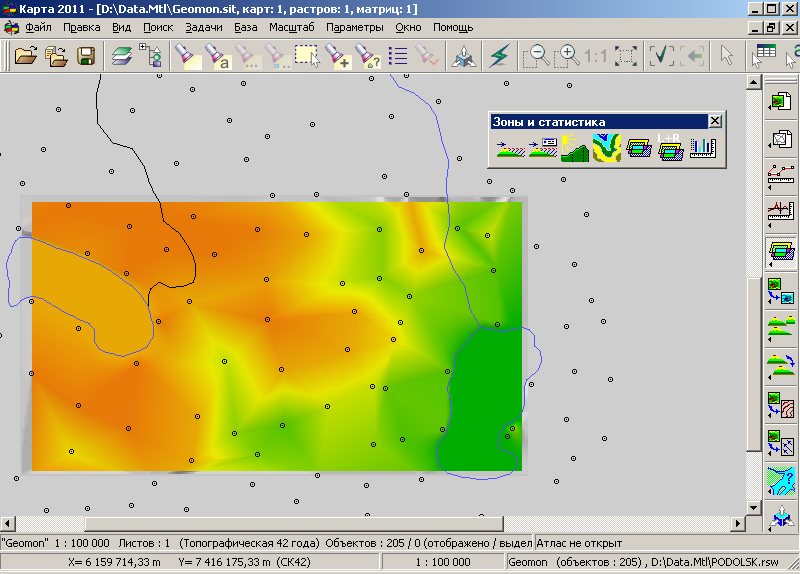800x574 pixels.
Task: Open the Задачи menu
Action: pos(204,27)
